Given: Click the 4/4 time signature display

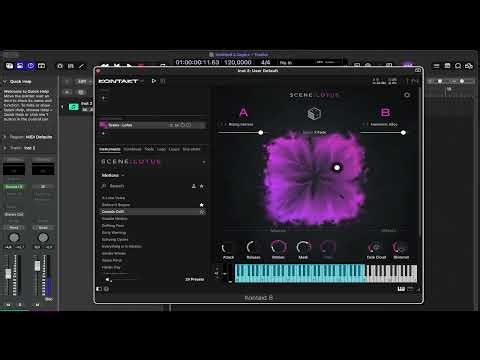Looking at the screenshot, I should click(266, 62).
